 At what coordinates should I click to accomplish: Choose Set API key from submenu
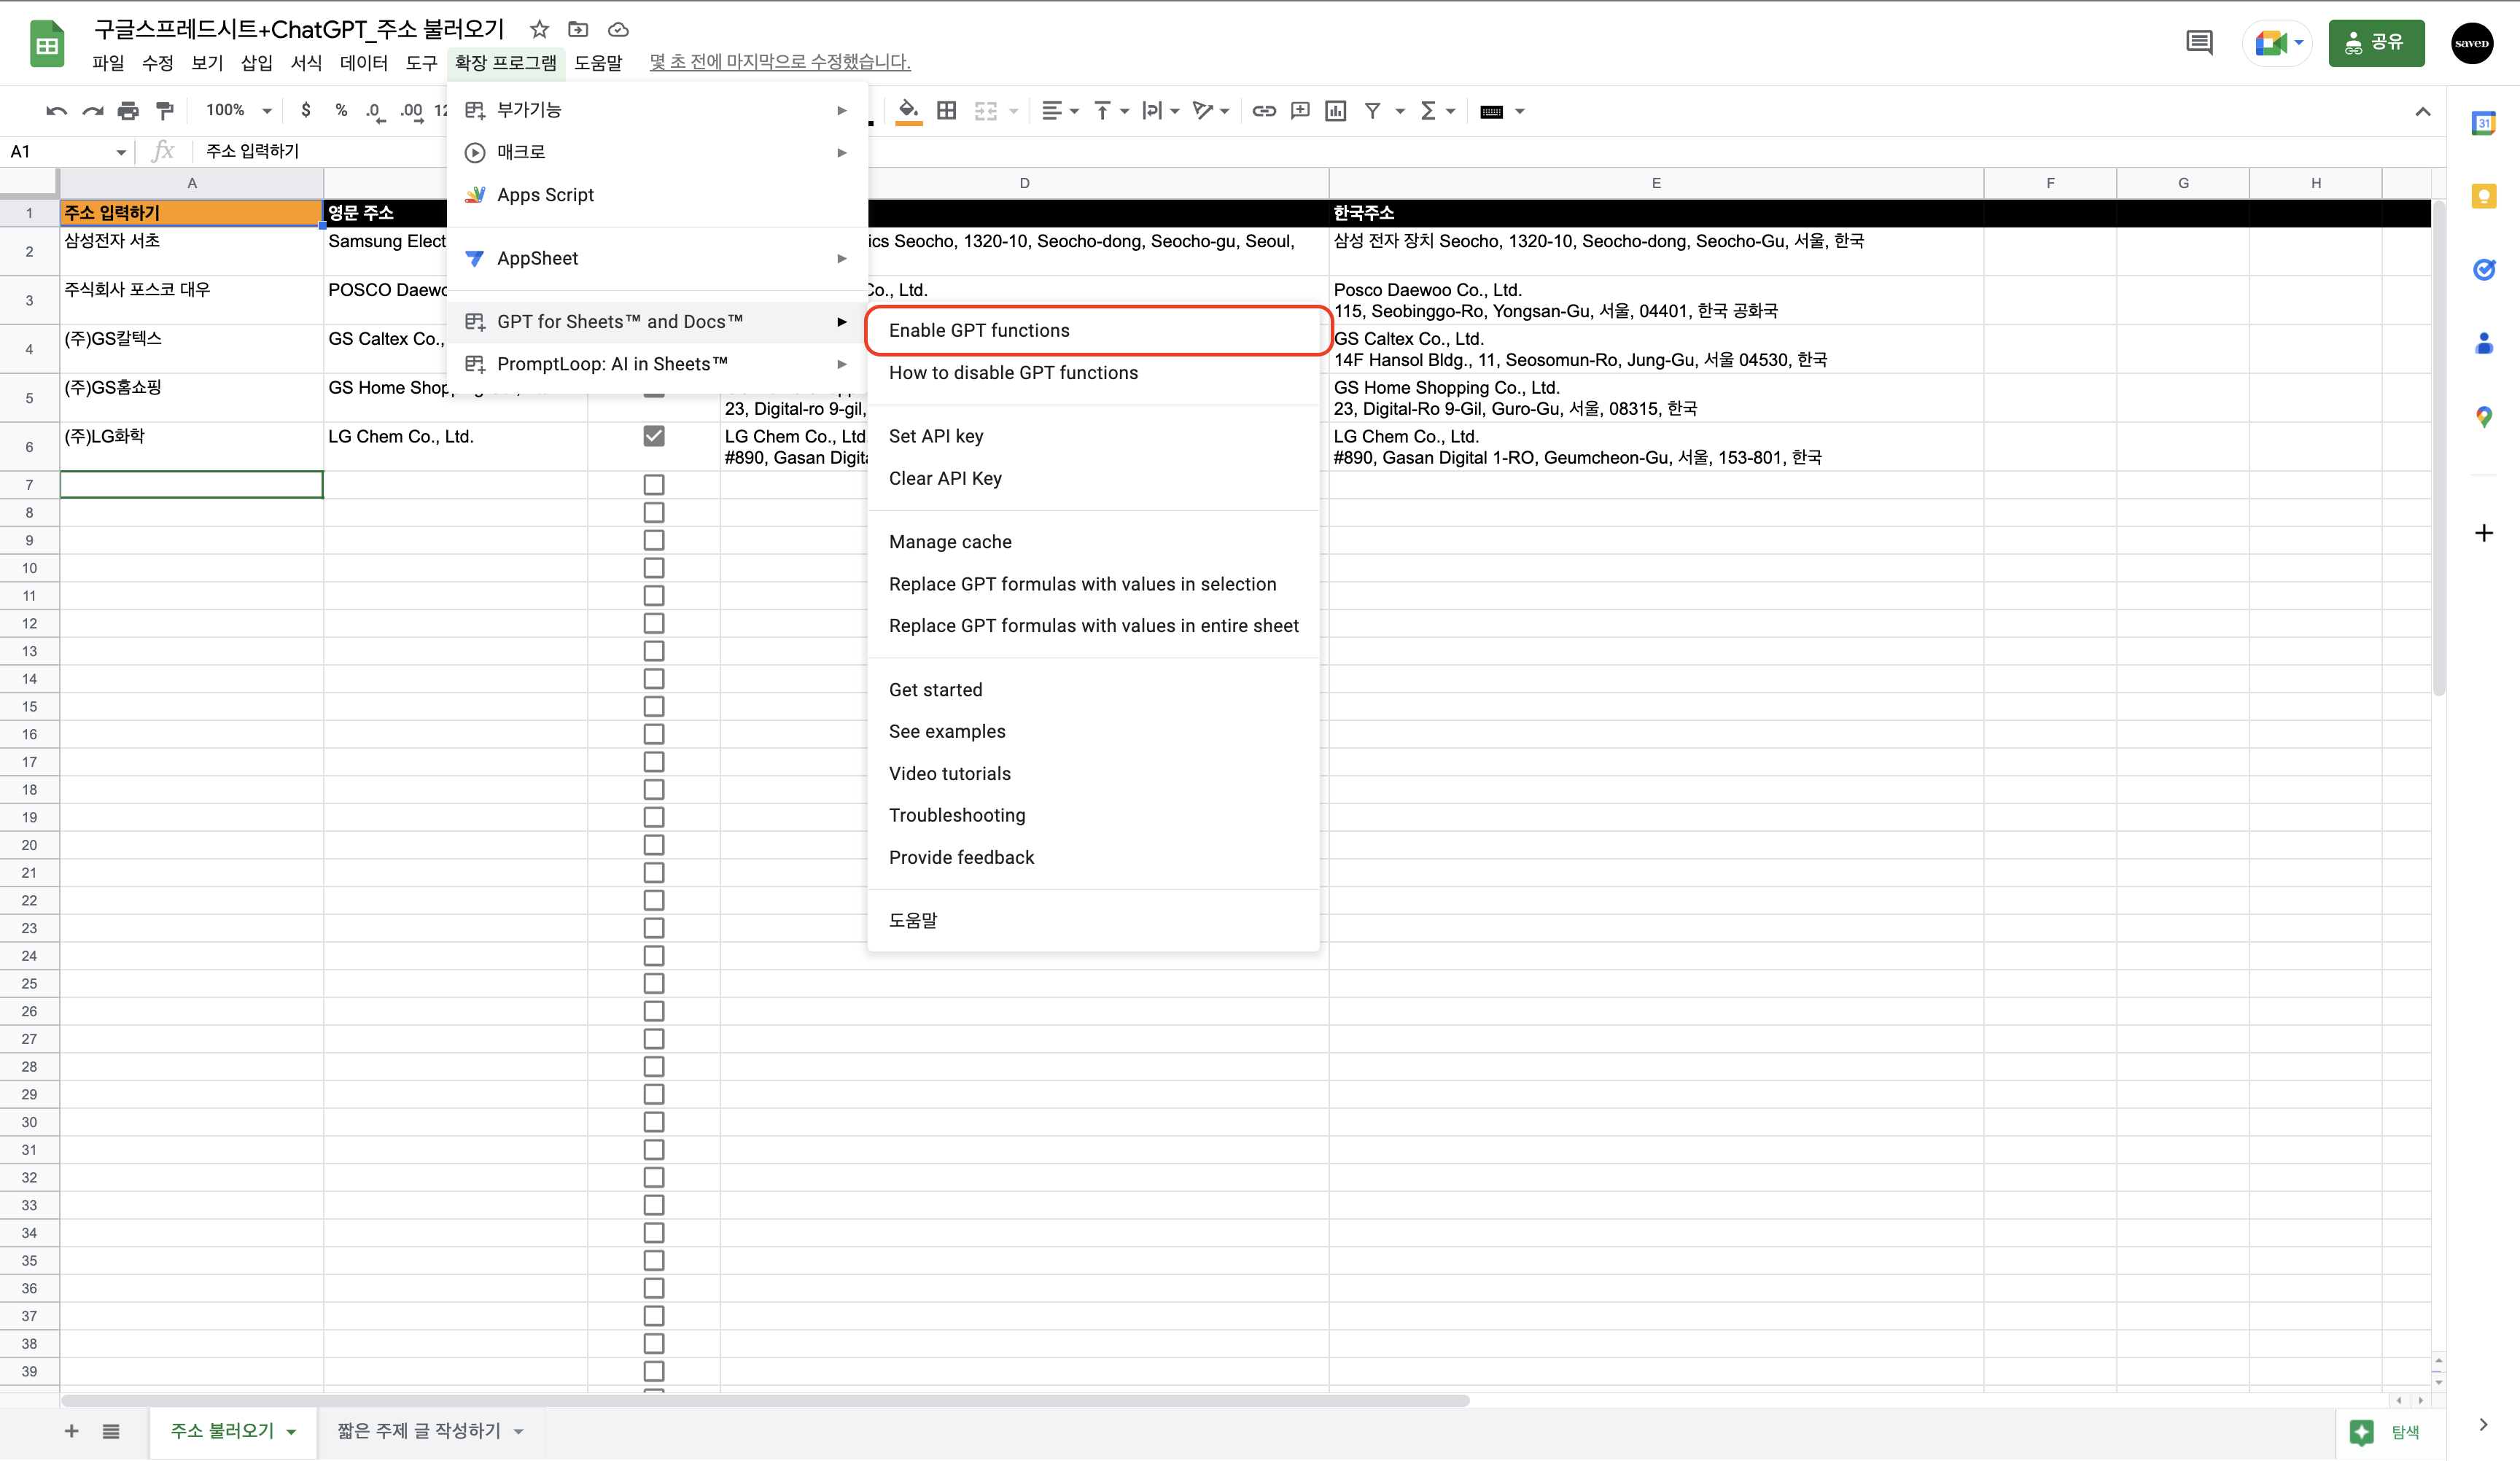click(x=936, y=436)
